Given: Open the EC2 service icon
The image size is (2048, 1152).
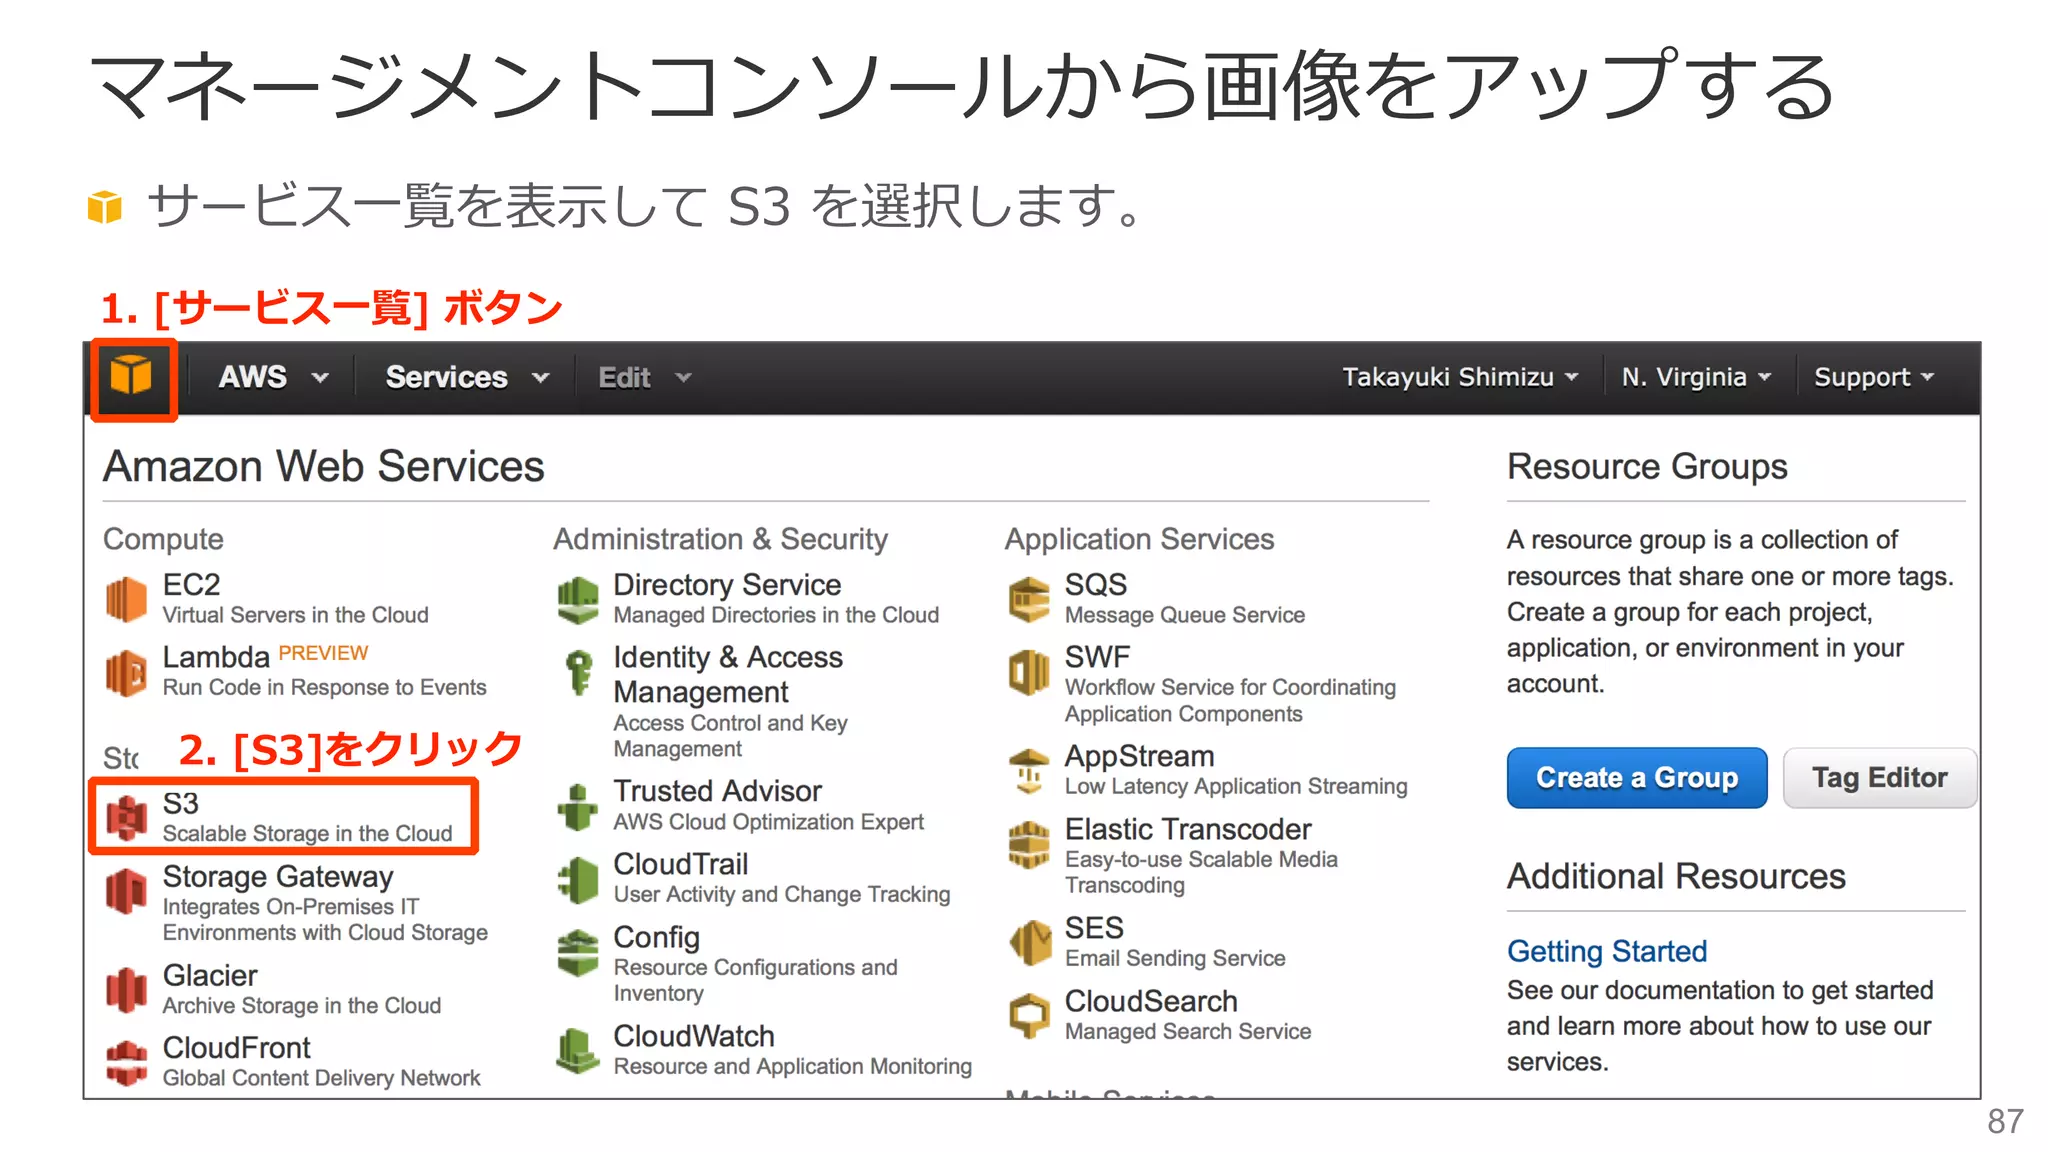Looking at the screenshot, I should [x=127, y=598].
